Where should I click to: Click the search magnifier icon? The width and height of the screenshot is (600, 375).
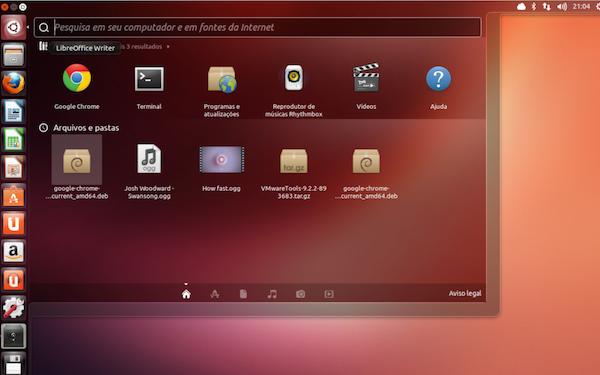(44, 28)
